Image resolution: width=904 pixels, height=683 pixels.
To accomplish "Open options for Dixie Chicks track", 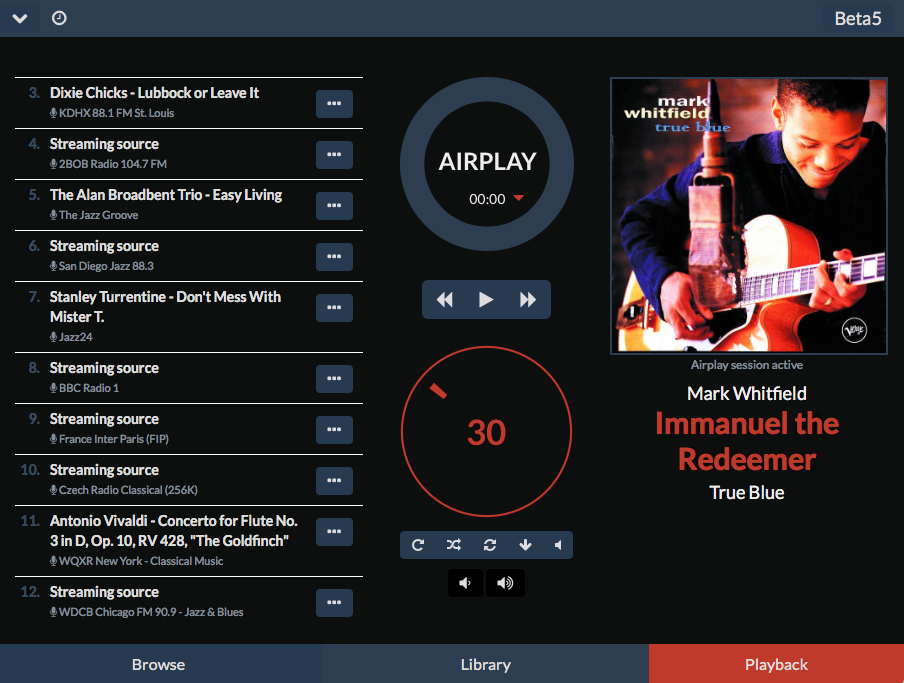I will pyautogui.click(x=334, y=104).
